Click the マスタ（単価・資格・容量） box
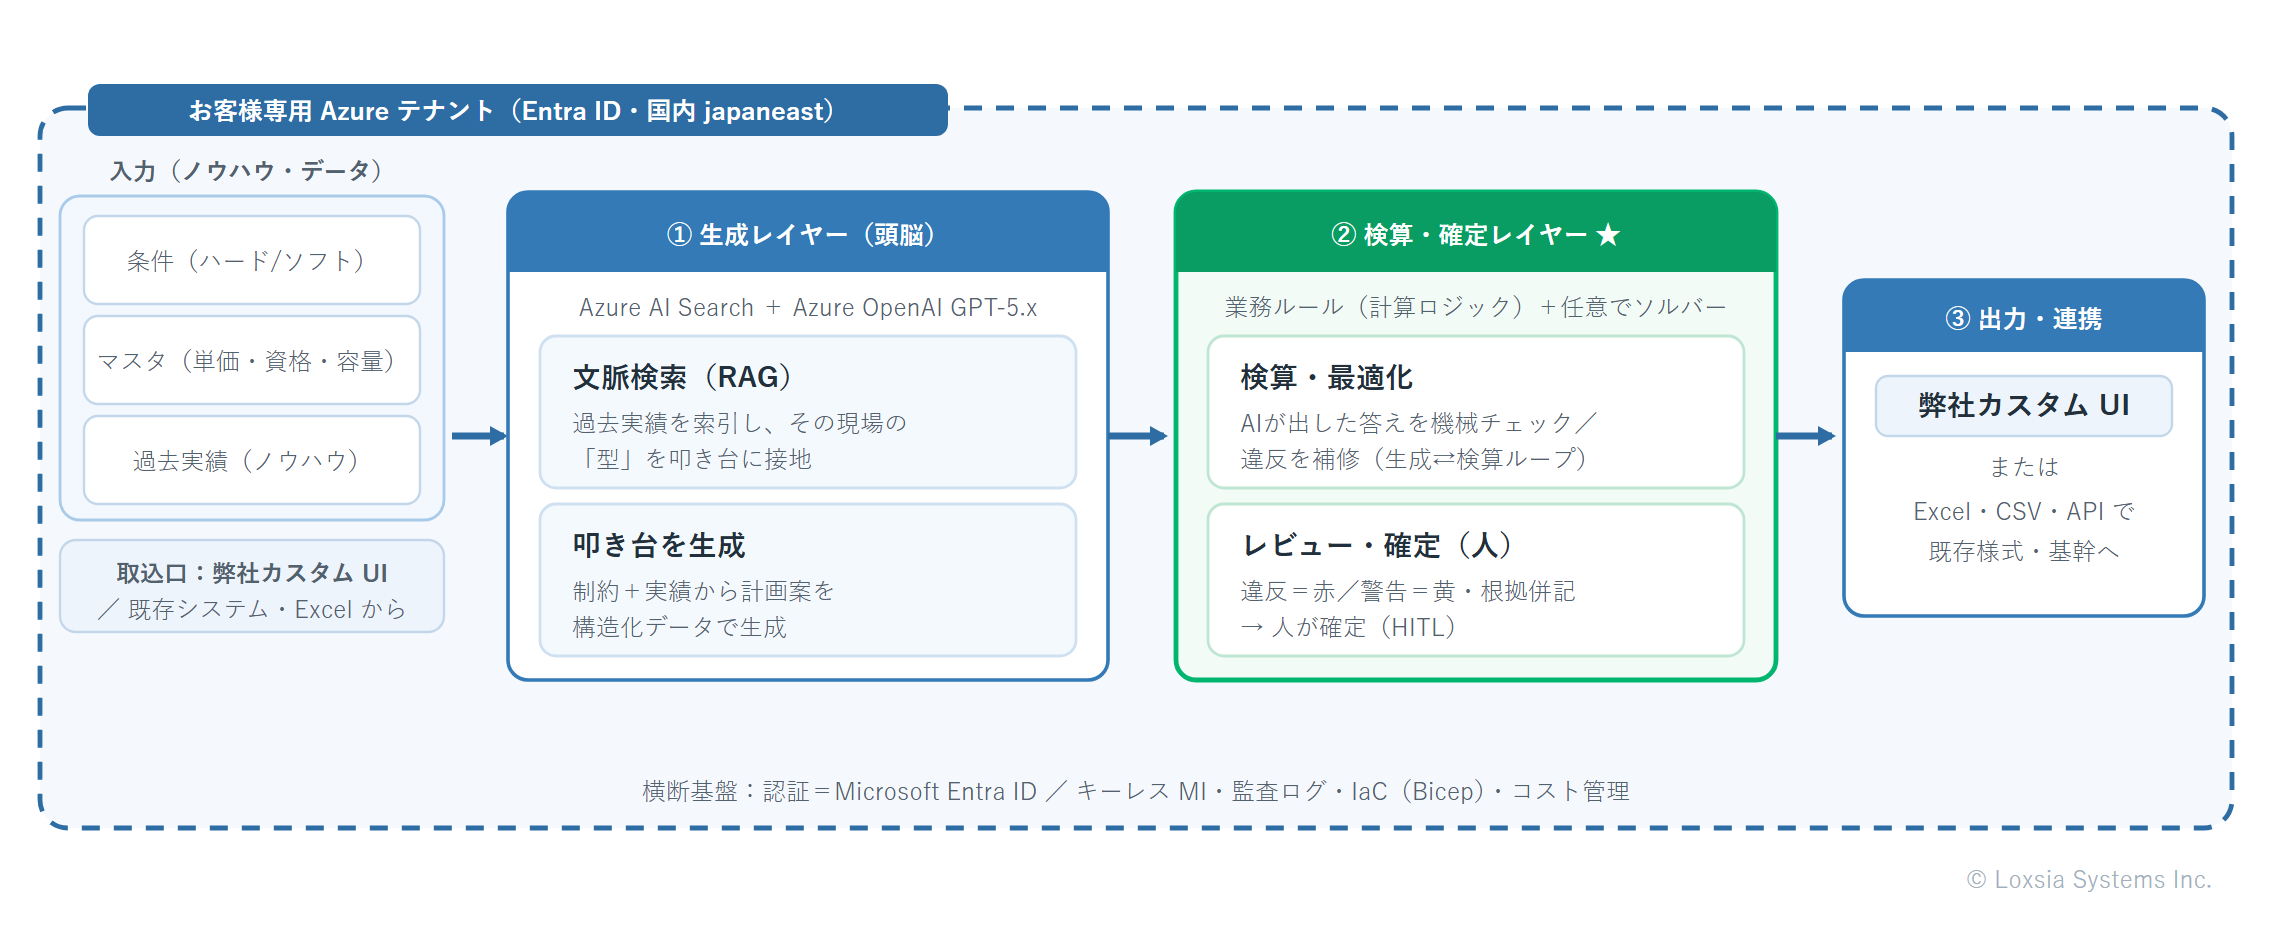 pyautogui.click(x=252, y=360)
